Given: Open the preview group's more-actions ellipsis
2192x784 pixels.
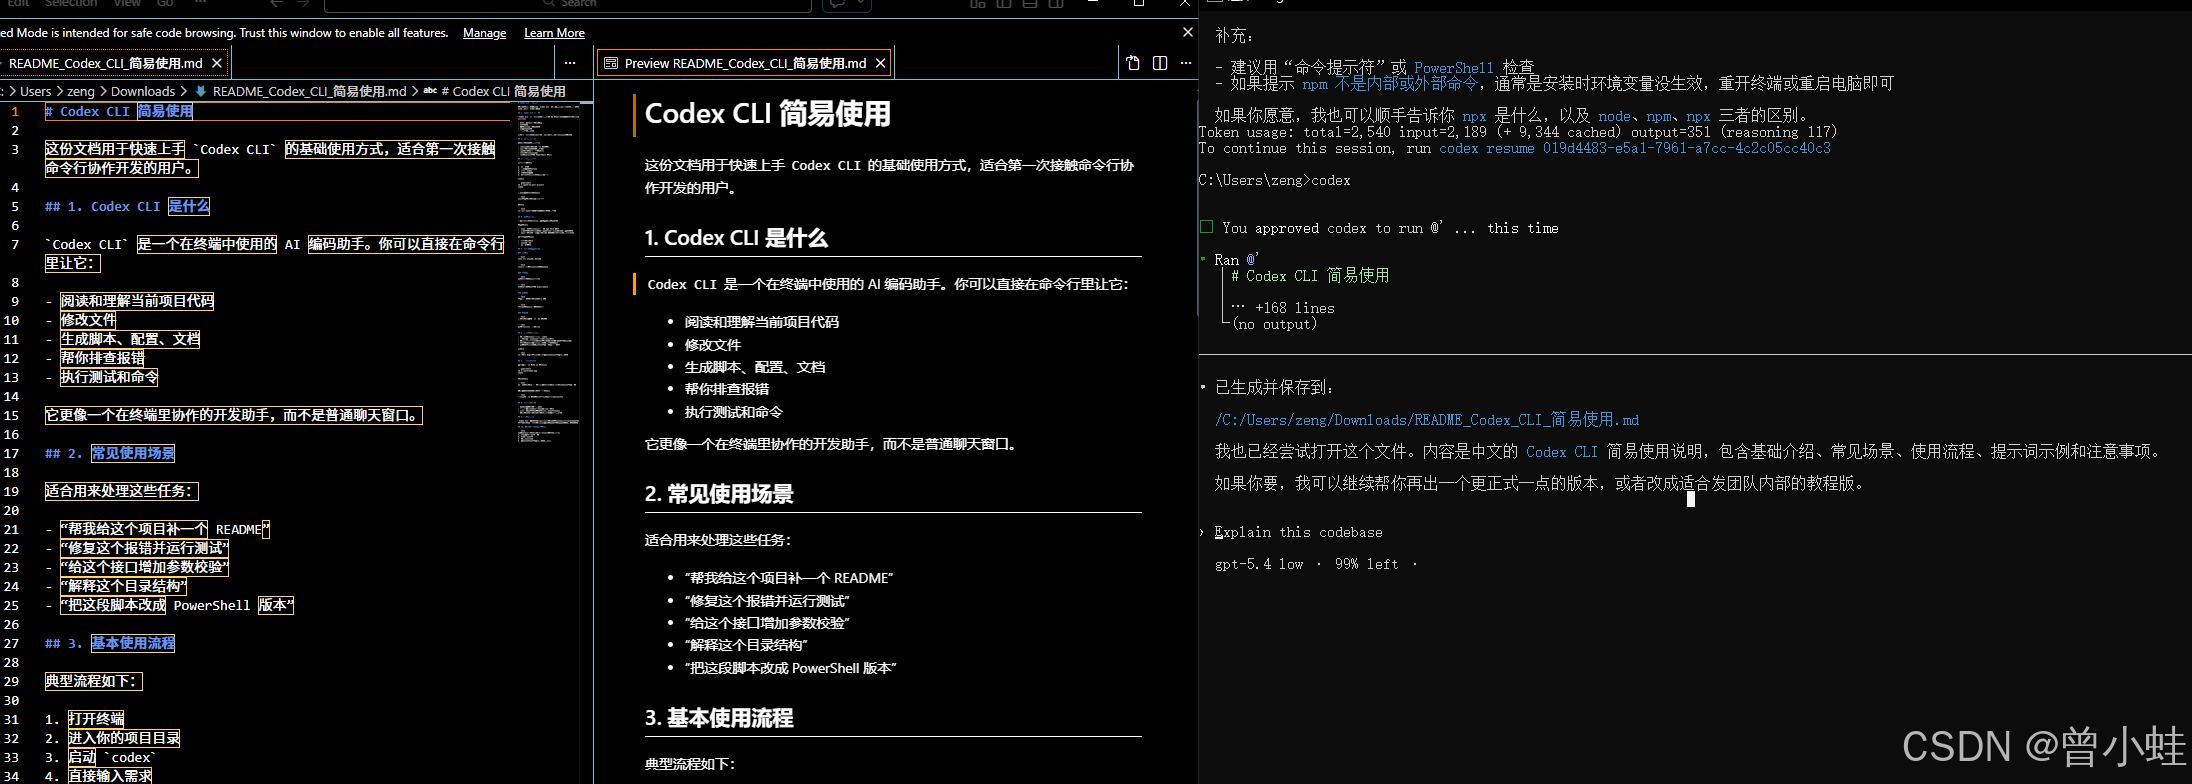Looking at the screenshot, I should 1186,63.
